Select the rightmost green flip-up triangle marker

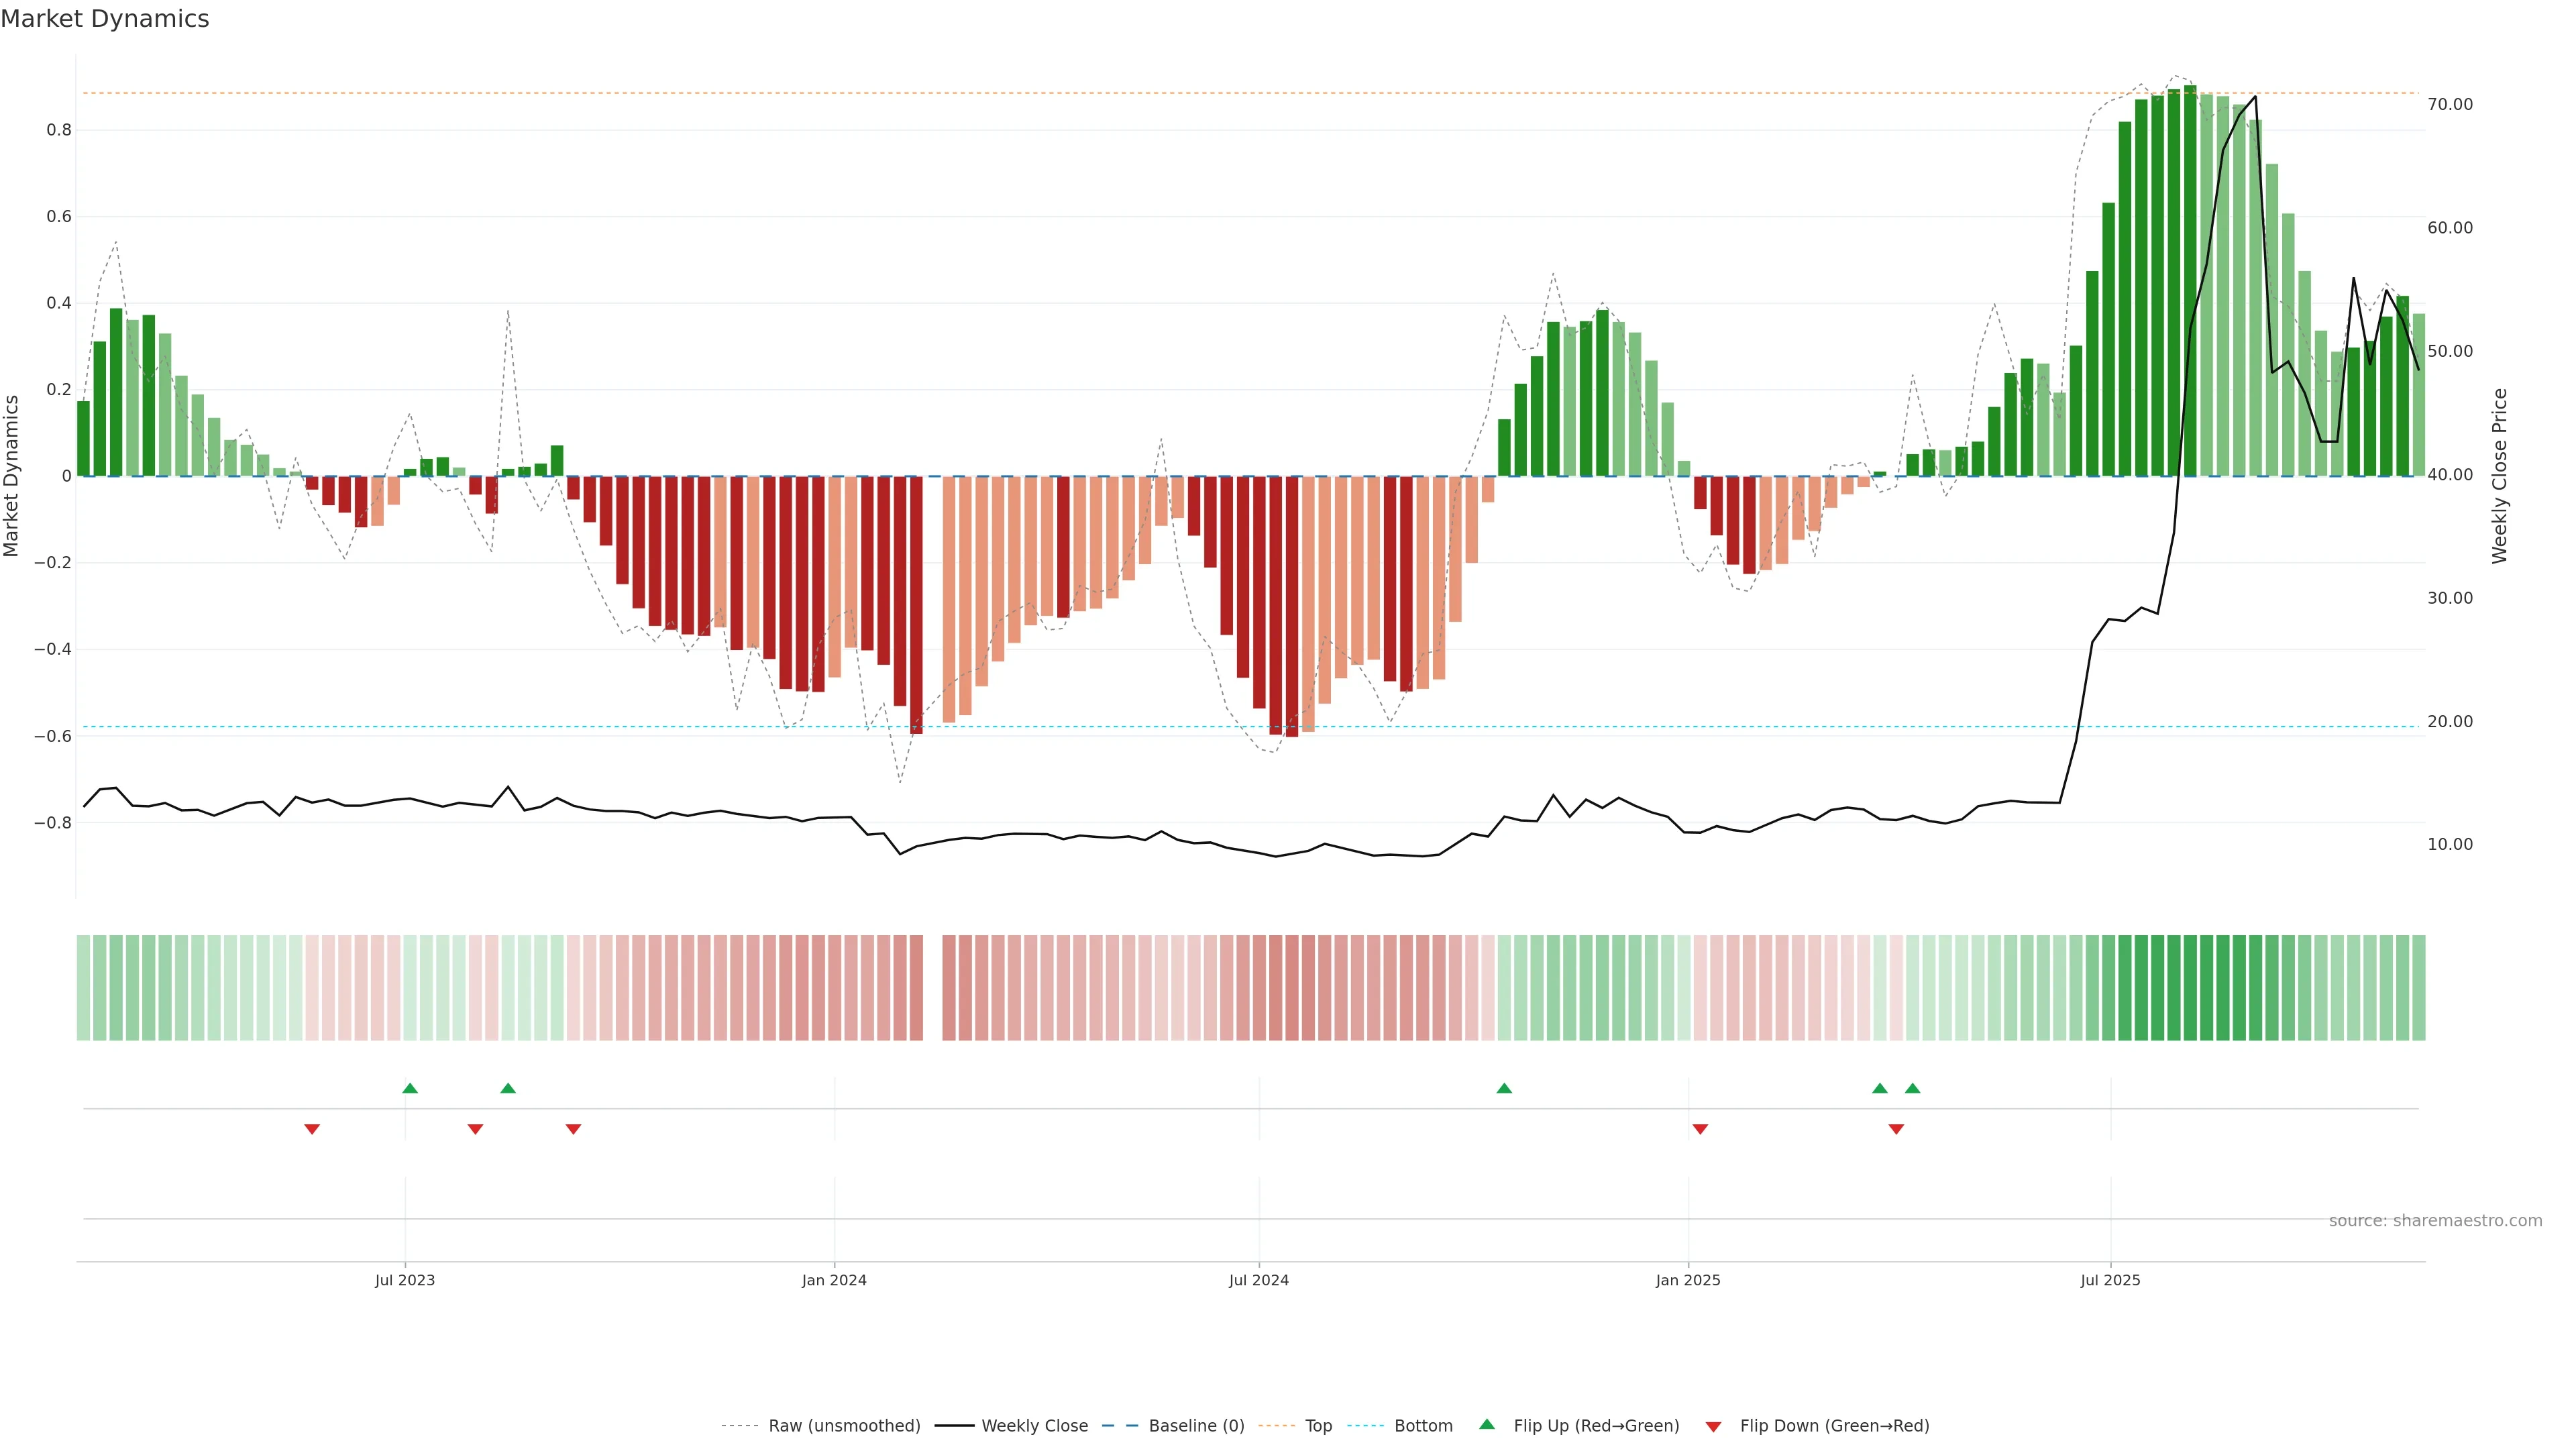coord(1912,1088)
